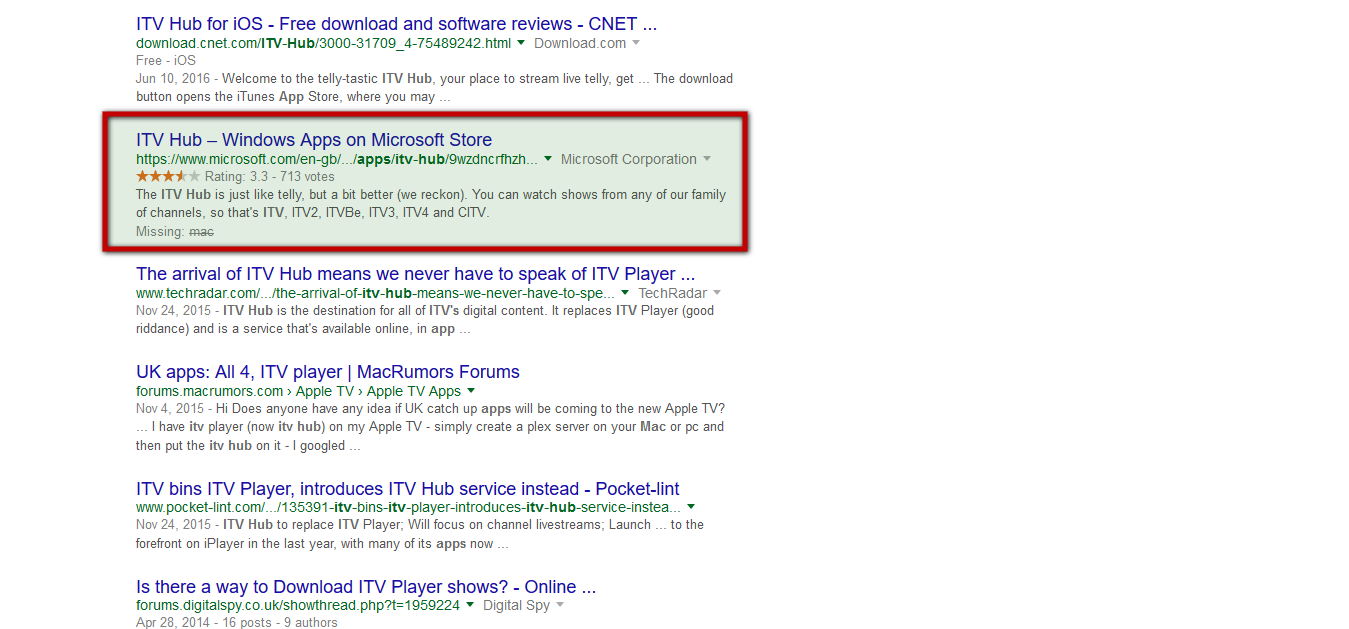
Task: Expand green arrow beside techradar.com URL
Action: [625, 293]
